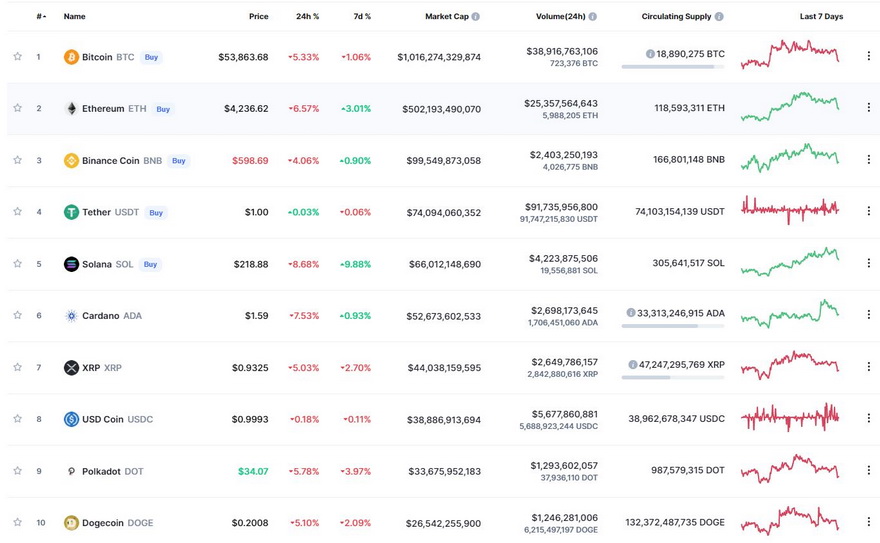880x543 pixels.
Task: Click the info icon beside Volume(24h) header
Action: point(593,16)
